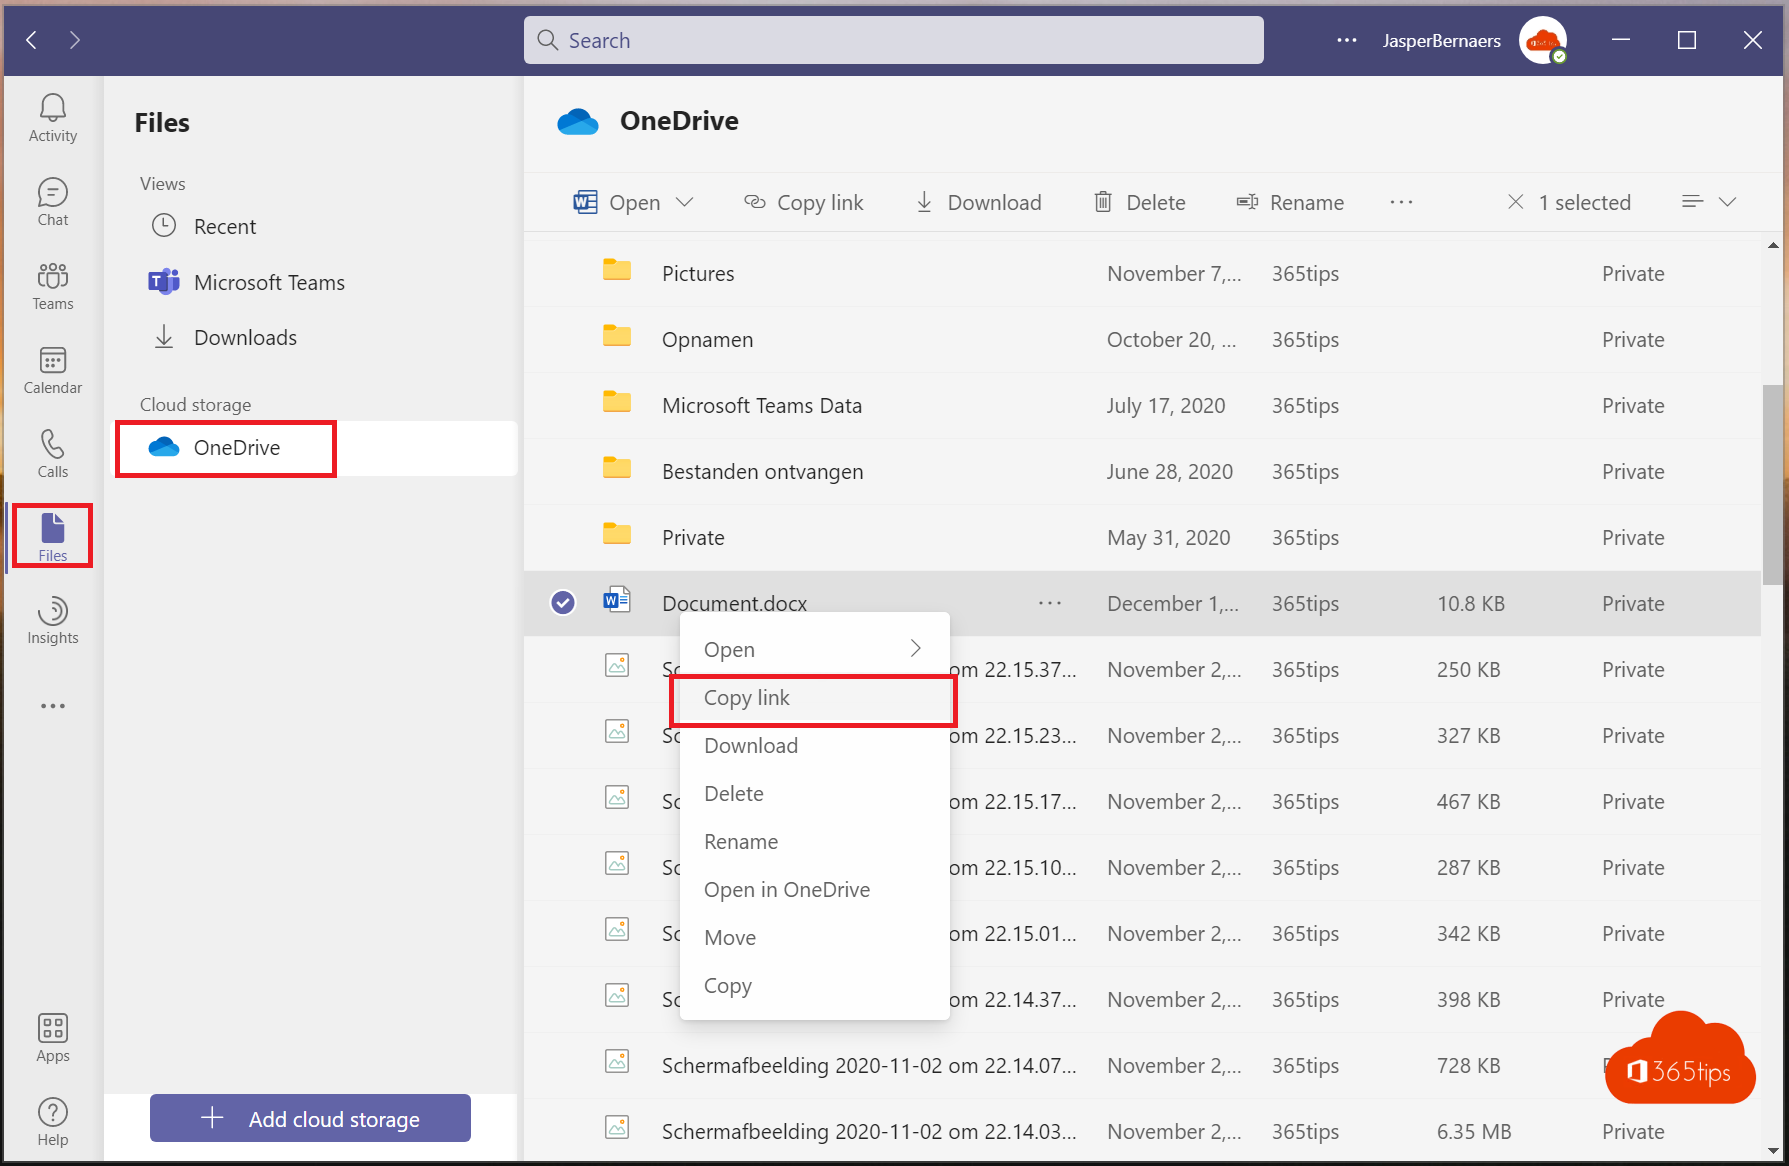
Task: Select Open in OneDrive menu entry
Action: pyautogui.click(x=787, y=890)
